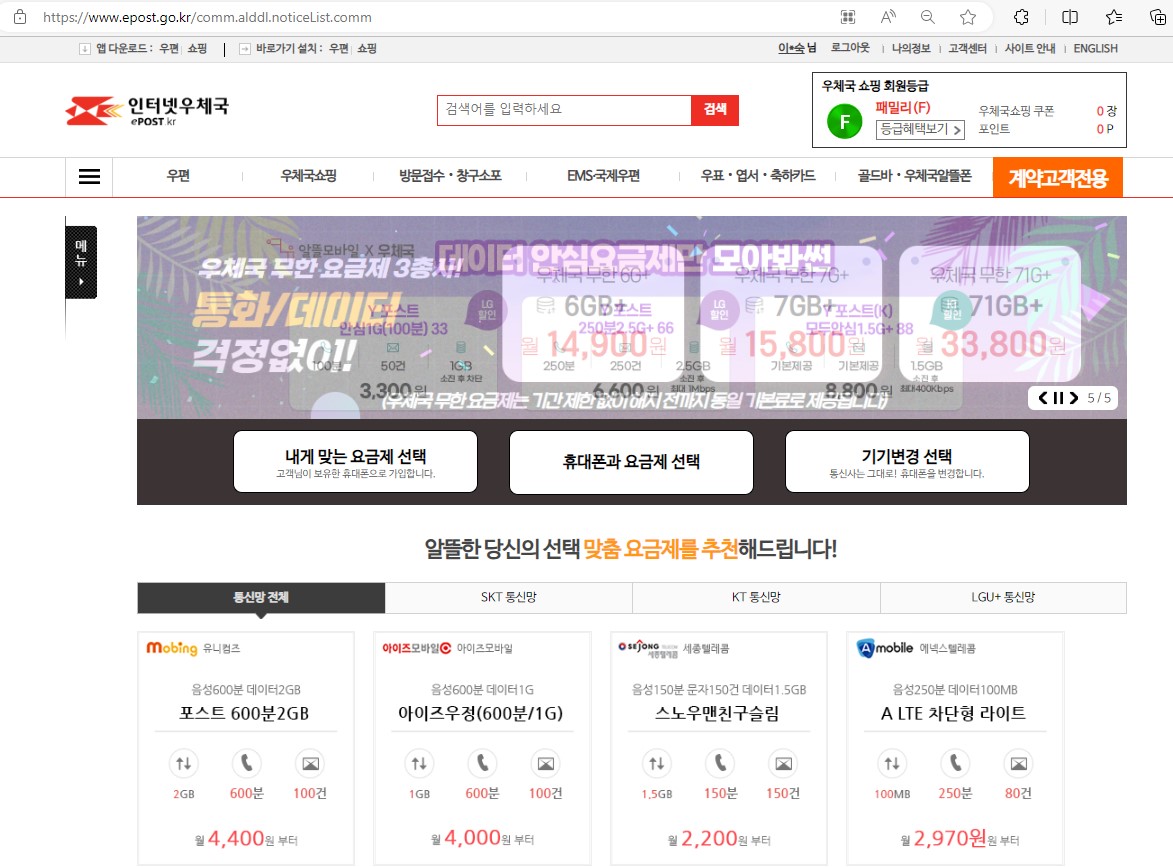Click the browser apps grid icon
The image size is (1173, 867).
848,16
